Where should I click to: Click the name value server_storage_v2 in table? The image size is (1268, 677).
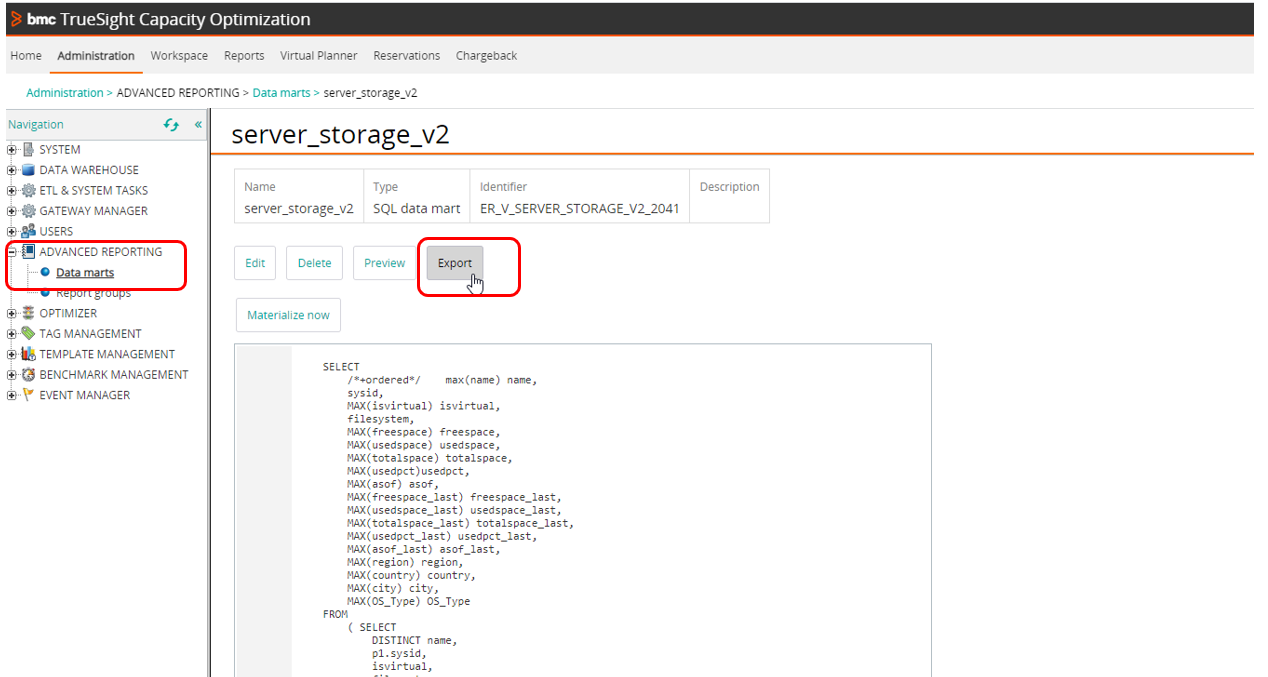pyautogui.click(x=299, y=209)
